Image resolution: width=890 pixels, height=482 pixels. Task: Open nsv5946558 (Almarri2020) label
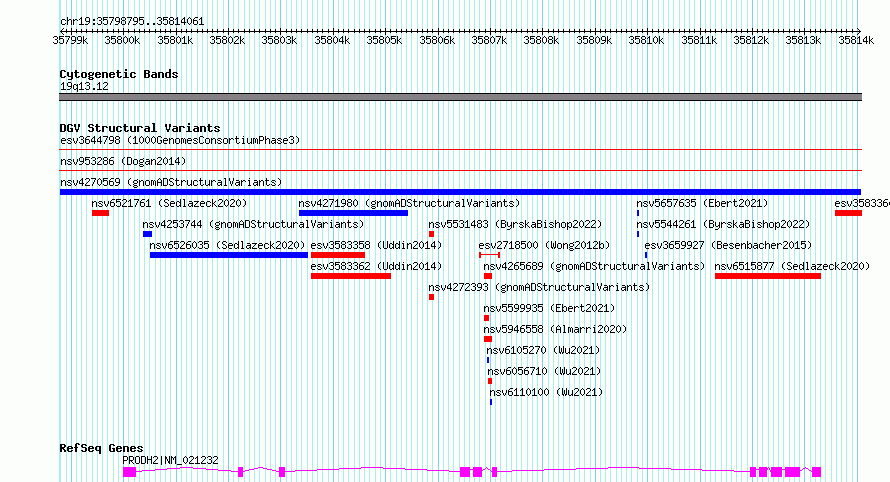(555, 329)
